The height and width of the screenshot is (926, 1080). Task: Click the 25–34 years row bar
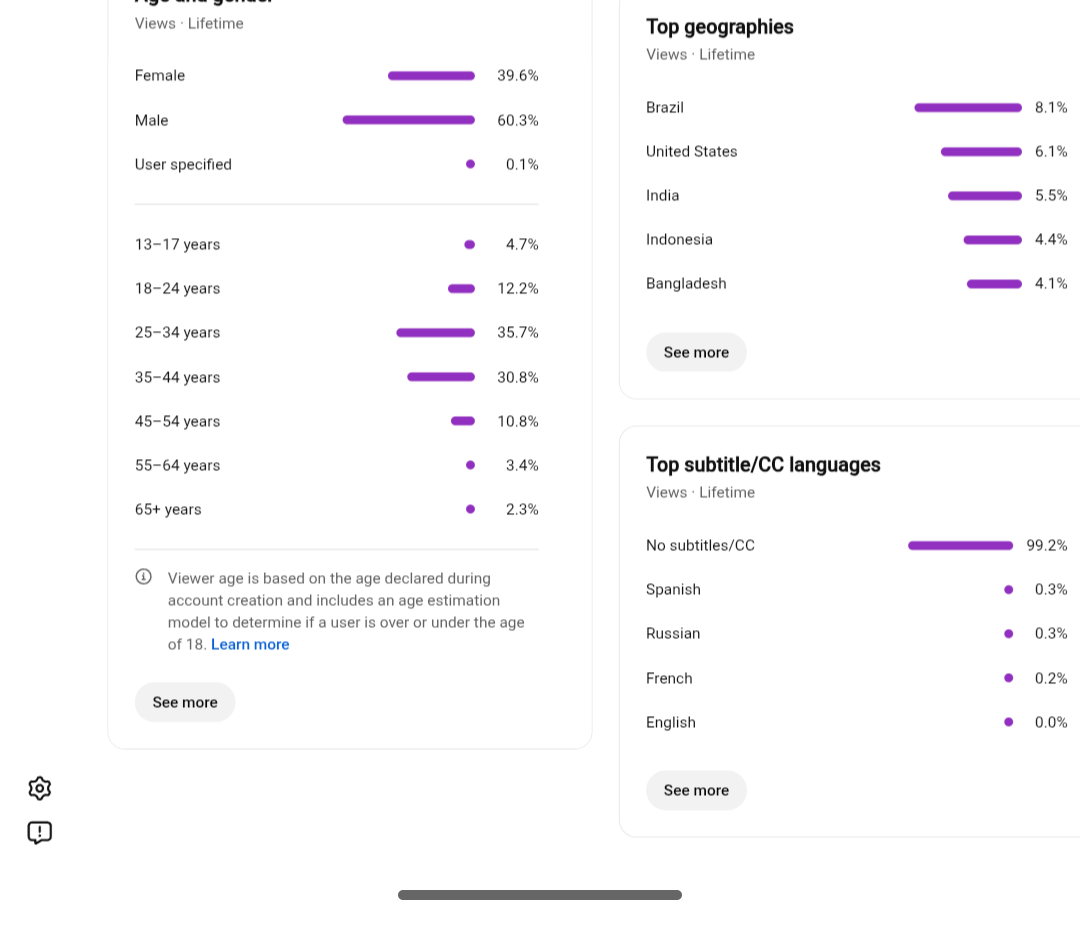pyautogui.click(x=435, y=333)
